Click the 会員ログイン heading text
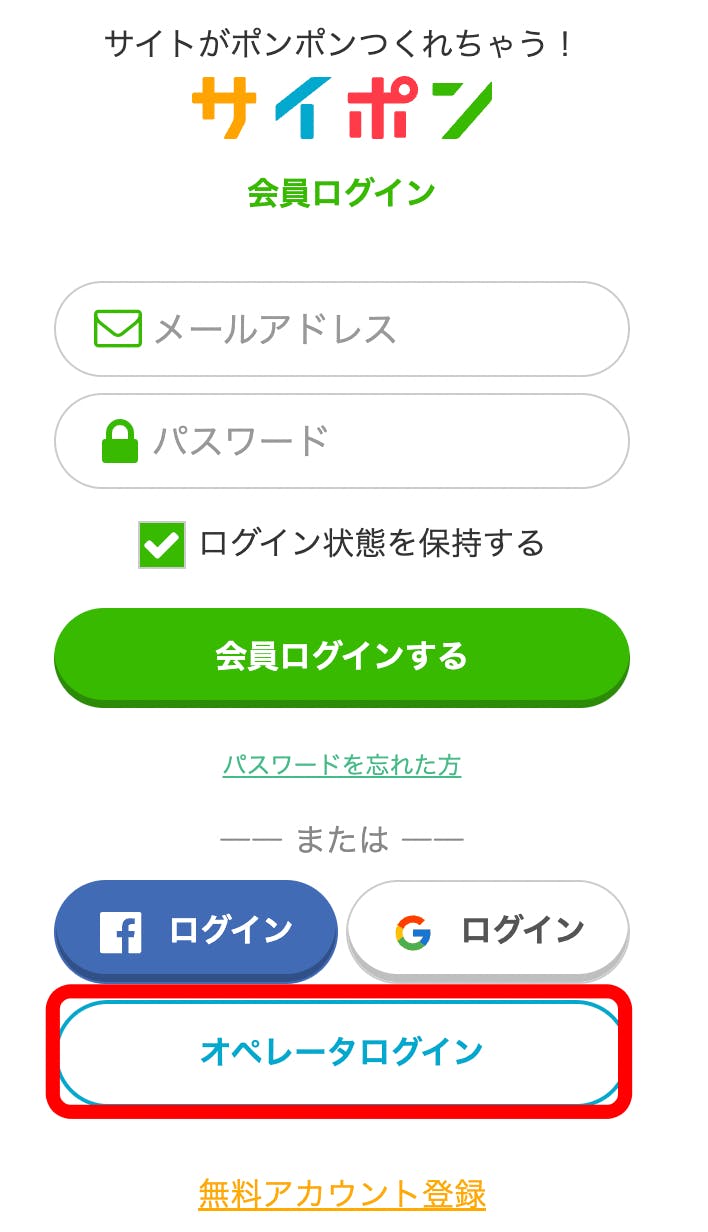This screenshot has width=708, height=1232. (342, 193)
